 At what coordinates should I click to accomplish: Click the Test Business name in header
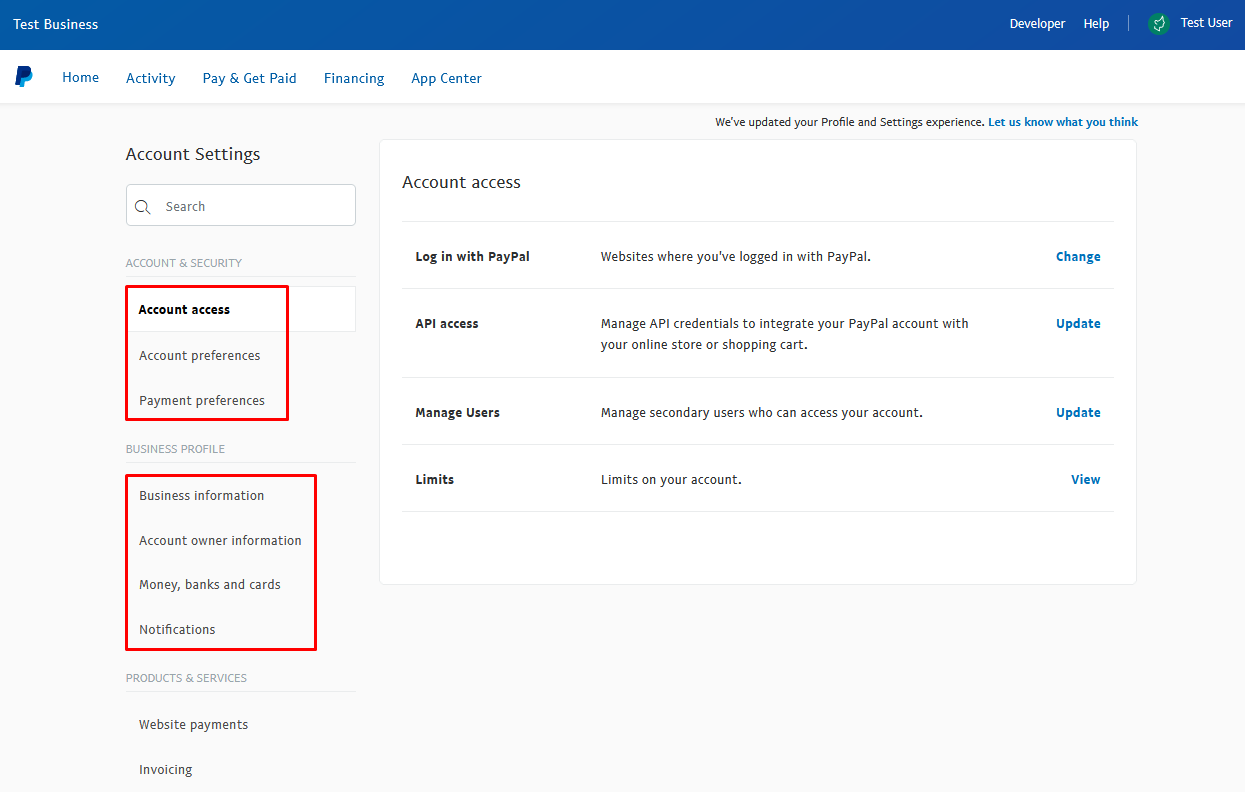point(56,24)
